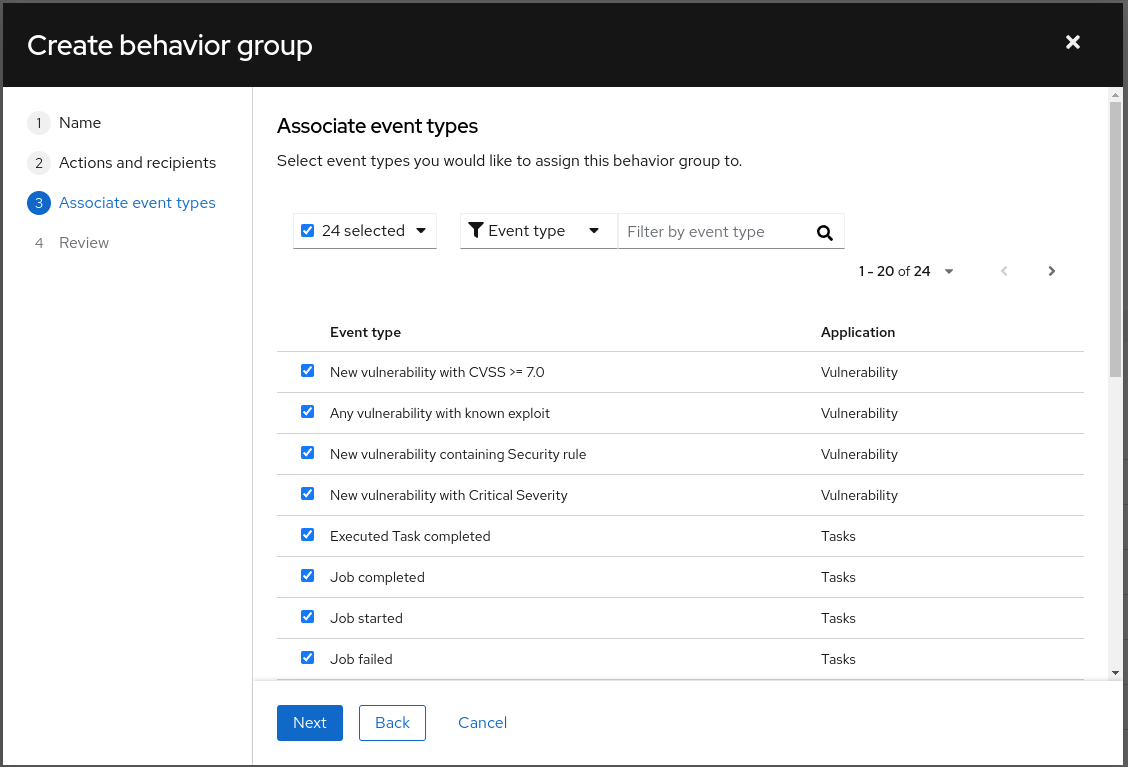Click the search magnifier icon
Viewport: 1128px width, 767px height.
coord(824,232)
